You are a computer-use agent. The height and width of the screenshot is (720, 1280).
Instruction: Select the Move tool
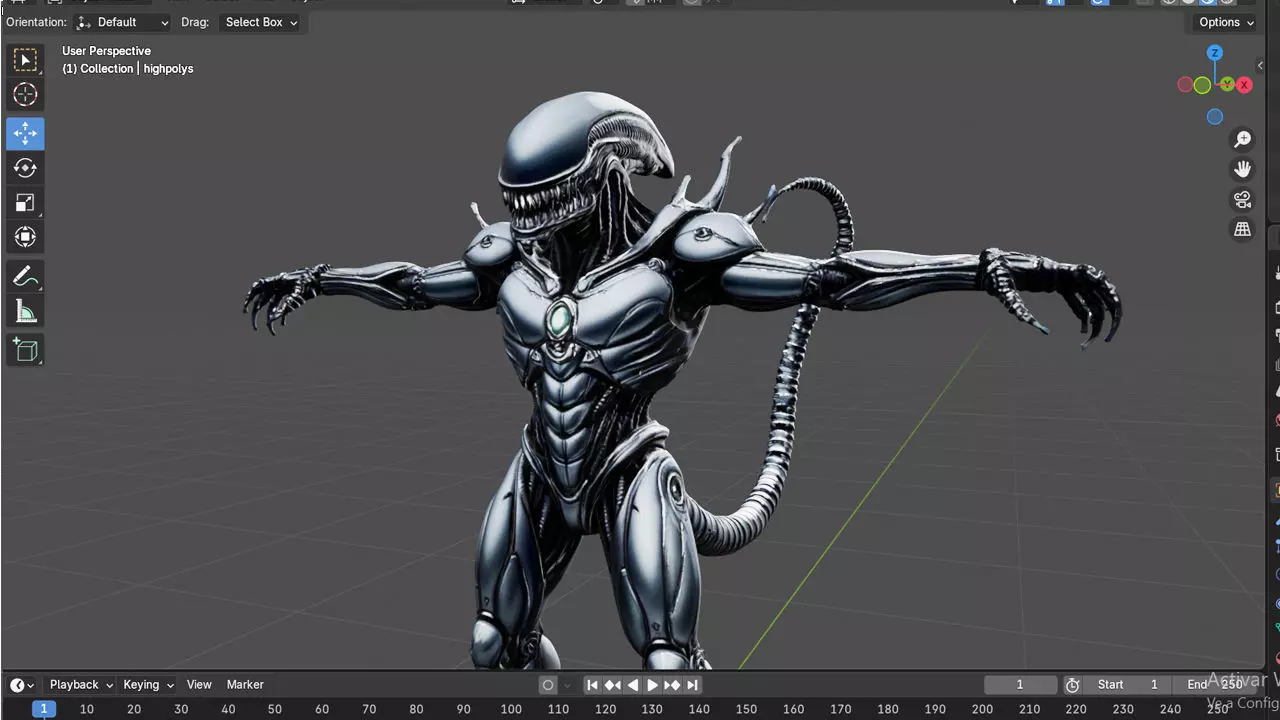coord(25,133)
